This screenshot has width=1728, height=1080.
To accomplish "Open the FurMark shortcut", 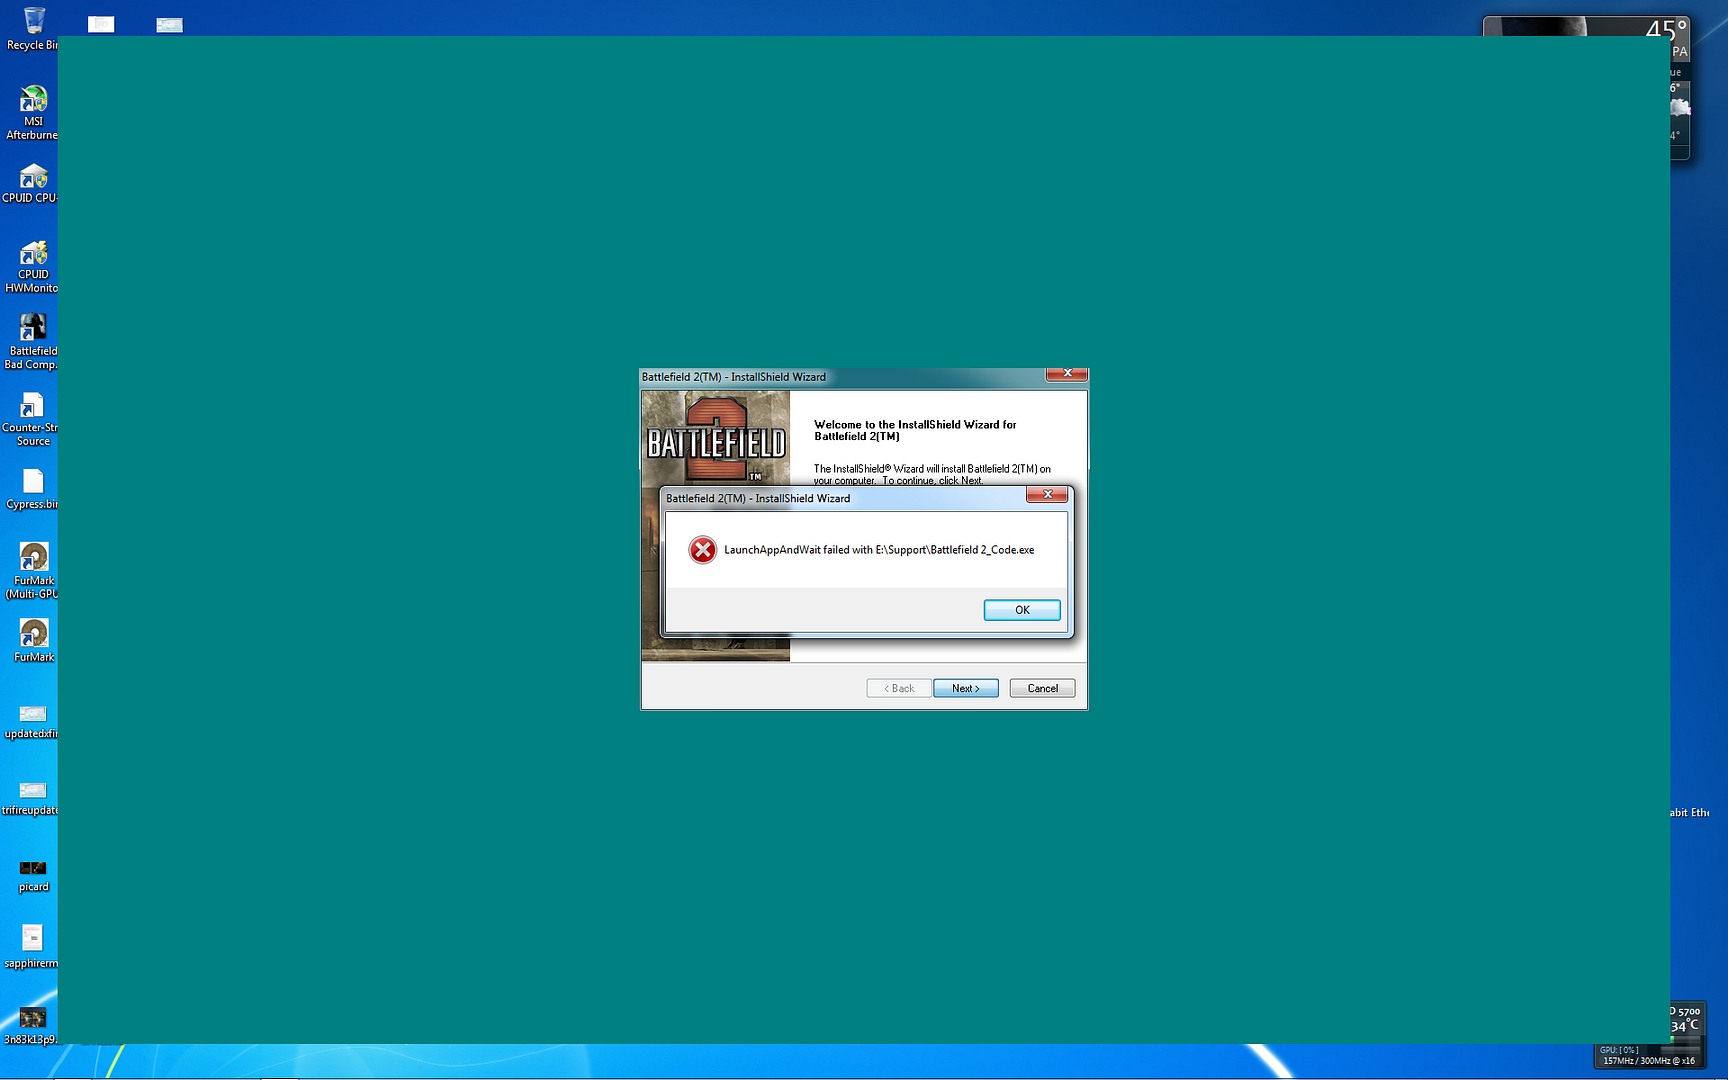I will pos(32,633).
